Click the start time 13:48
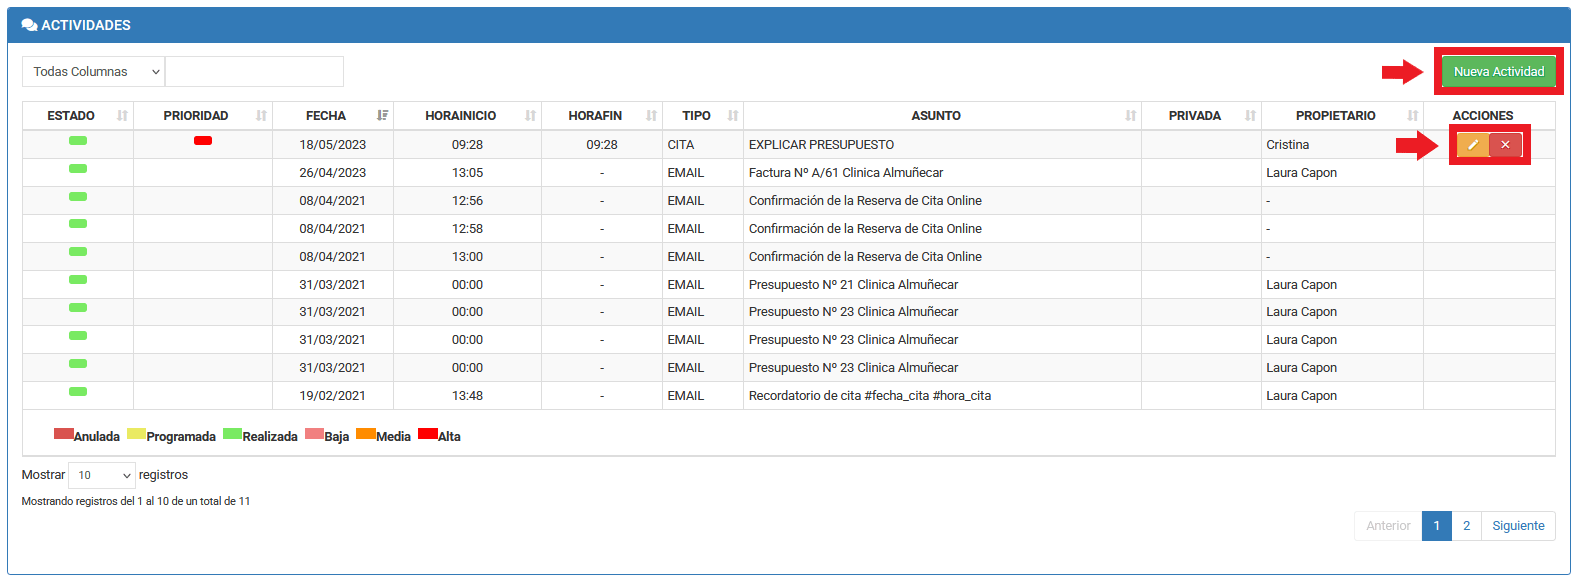Viewport: 1579px width, 582px height. (467, 396)
